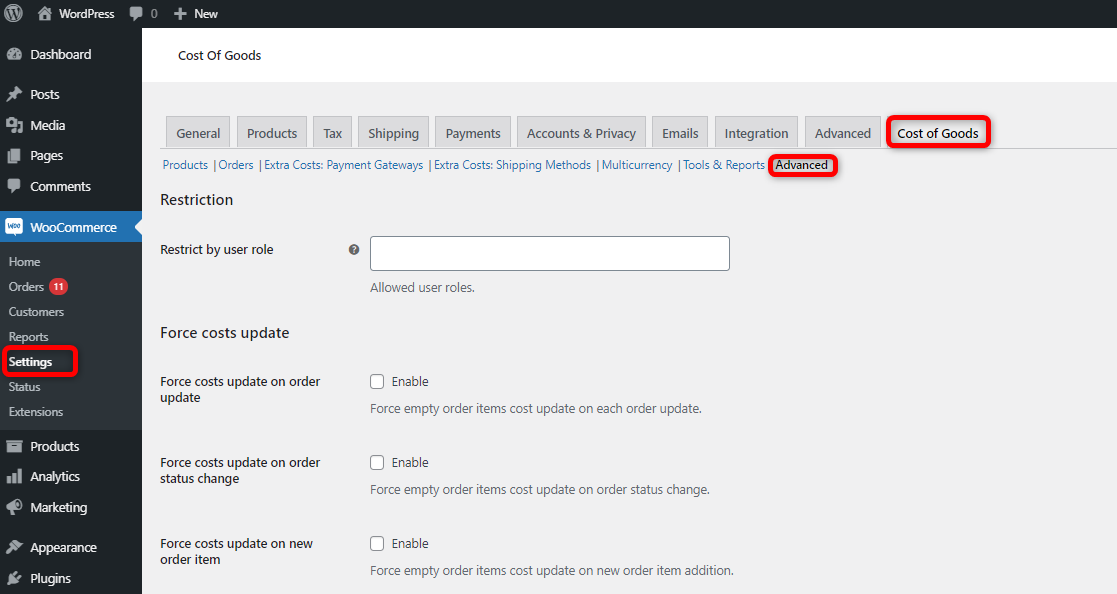This screenshot has width=1117, height=594.
Task: Click the Appearance paintbrush icon
Action: (14, 547)
